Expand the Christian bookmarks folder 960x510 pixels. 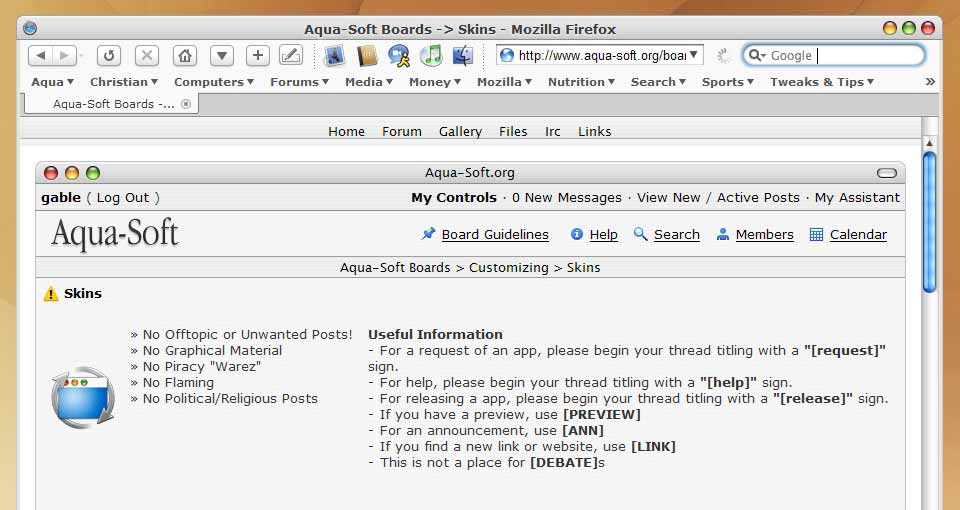[x=124, y=82]
